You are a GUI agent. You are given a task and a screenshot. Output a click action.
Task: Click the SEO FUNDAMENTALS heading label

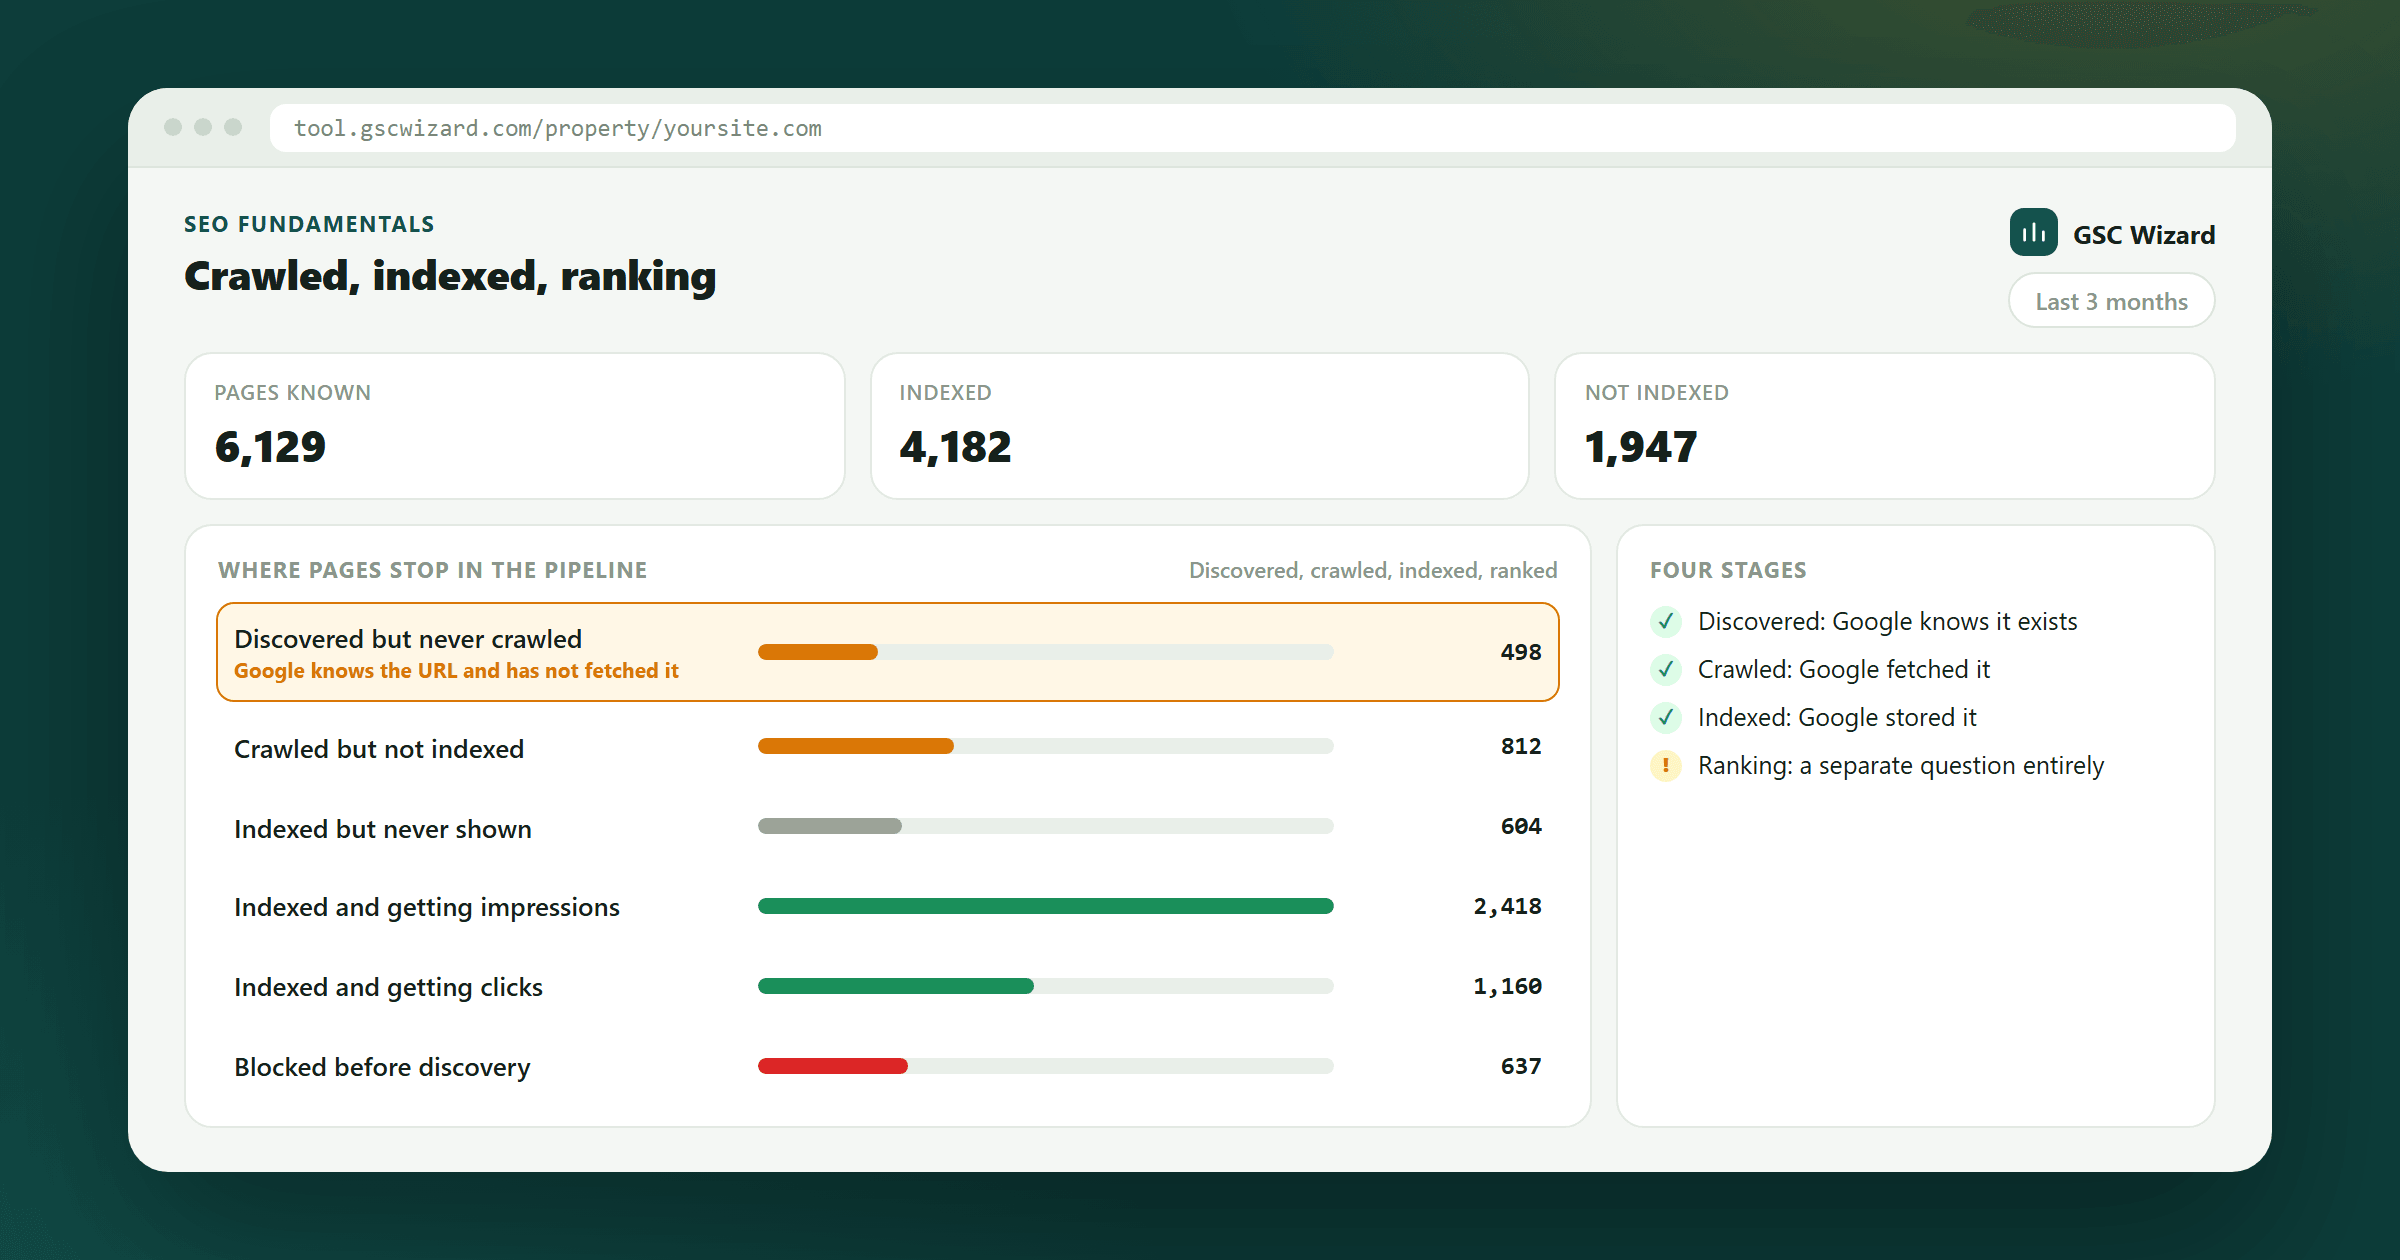click(309, 224)
